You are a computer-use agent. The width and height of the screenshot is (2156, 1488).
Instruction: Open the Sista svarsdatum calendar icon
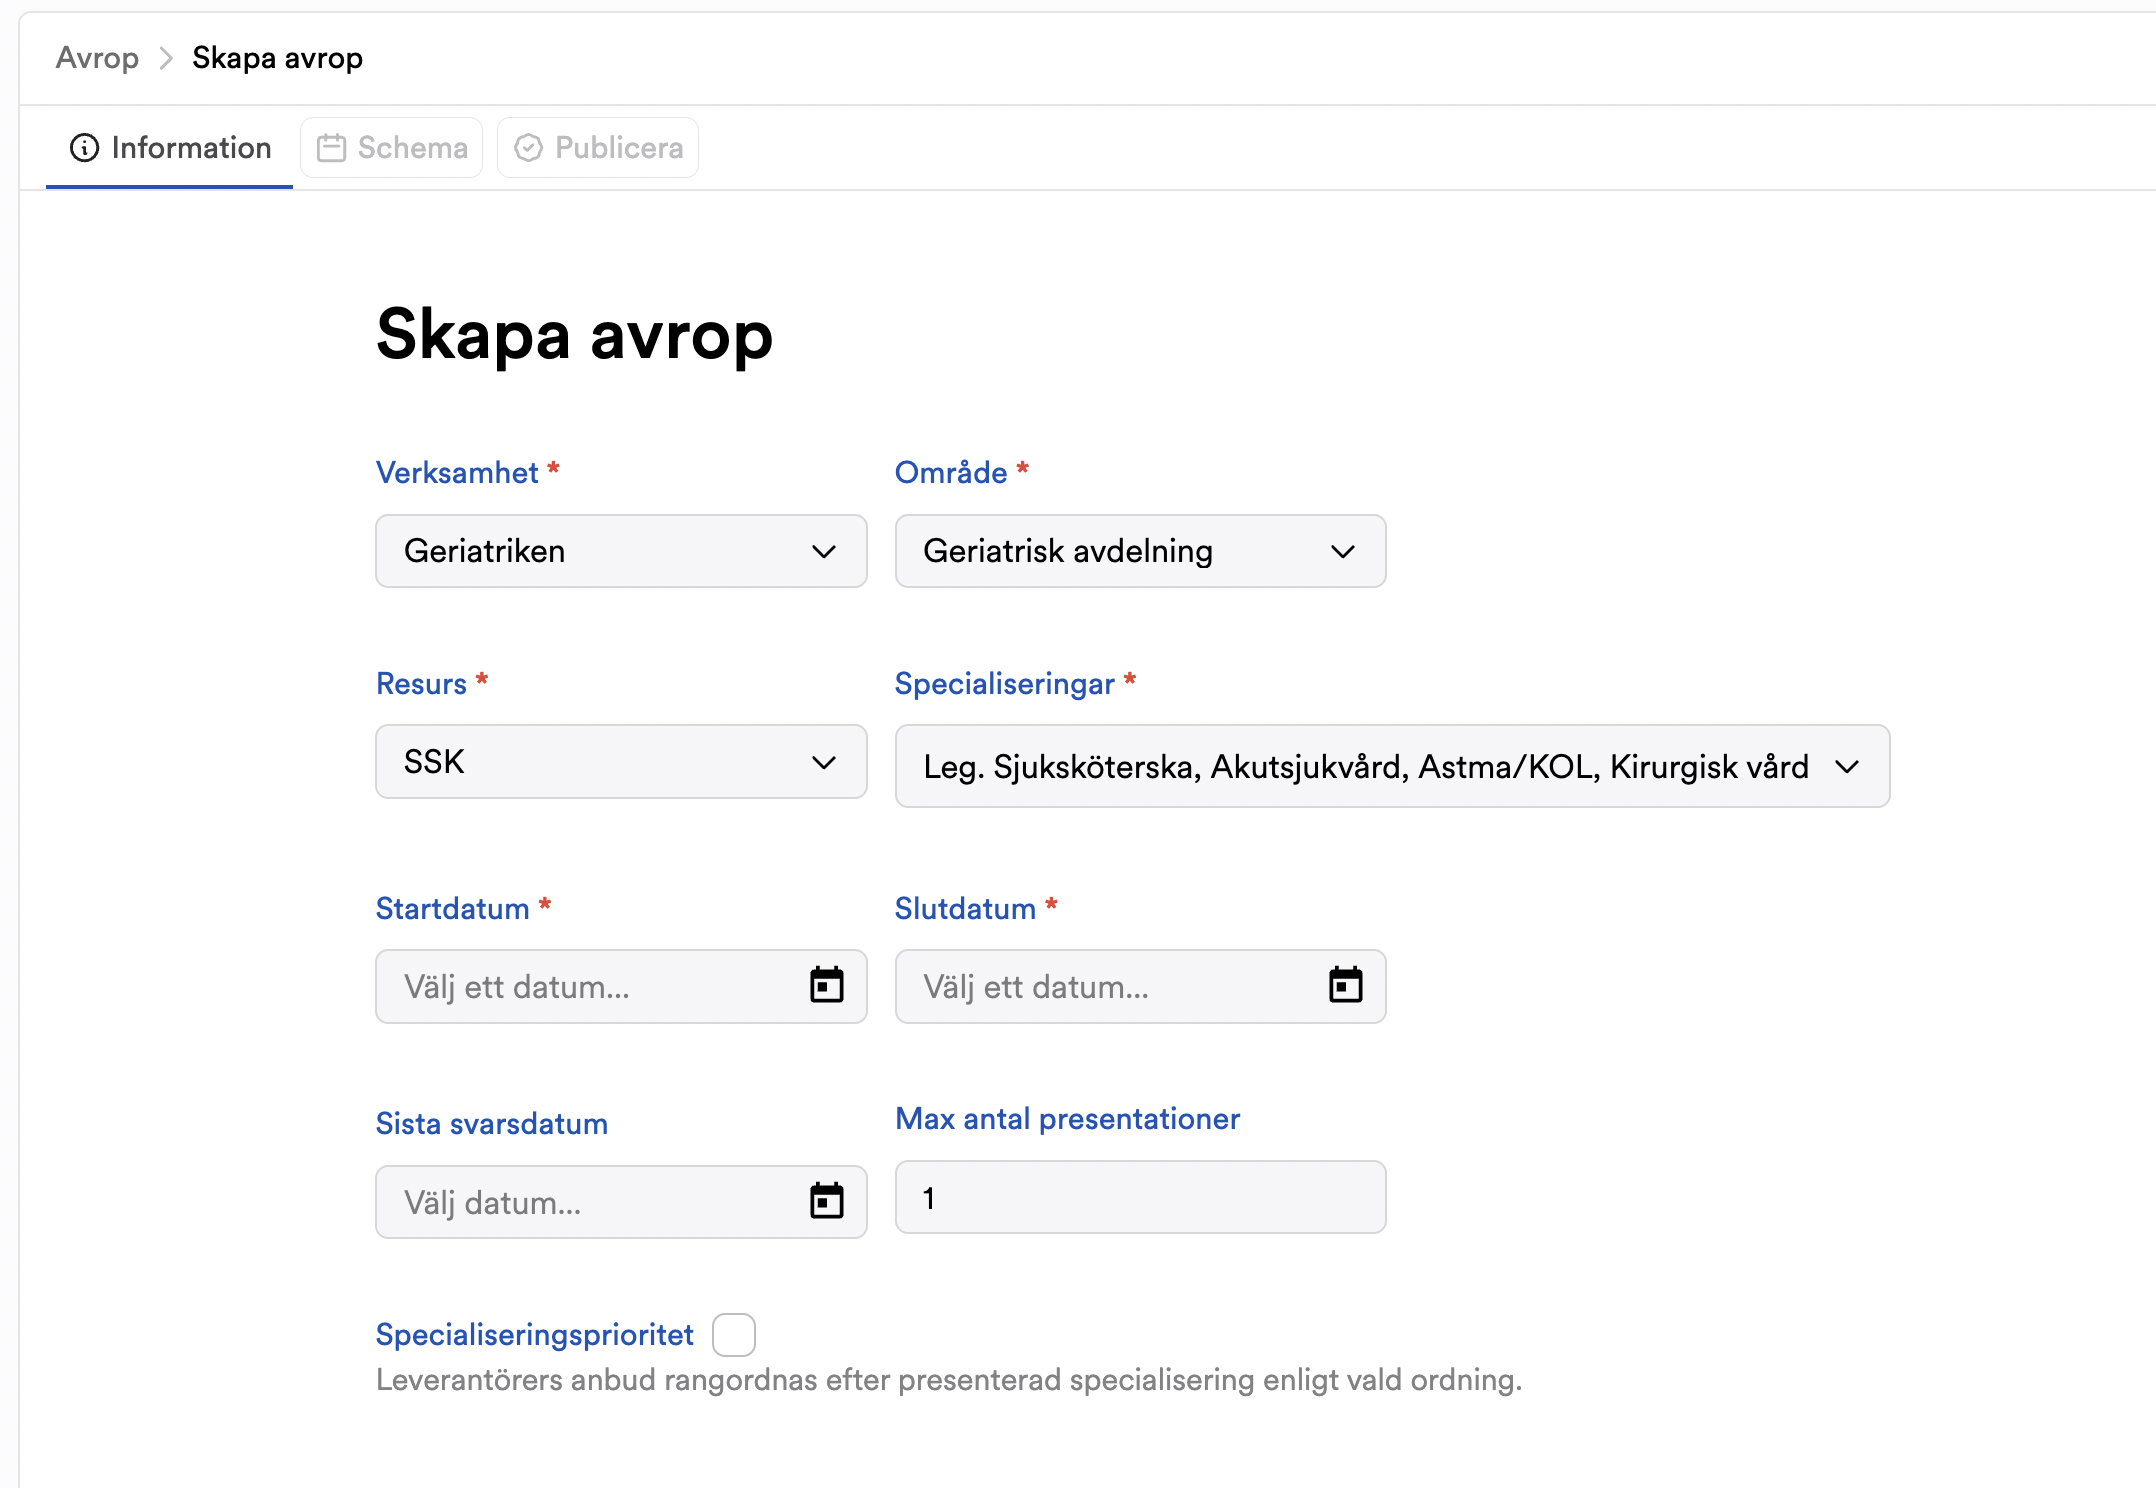click(826, 1201)
